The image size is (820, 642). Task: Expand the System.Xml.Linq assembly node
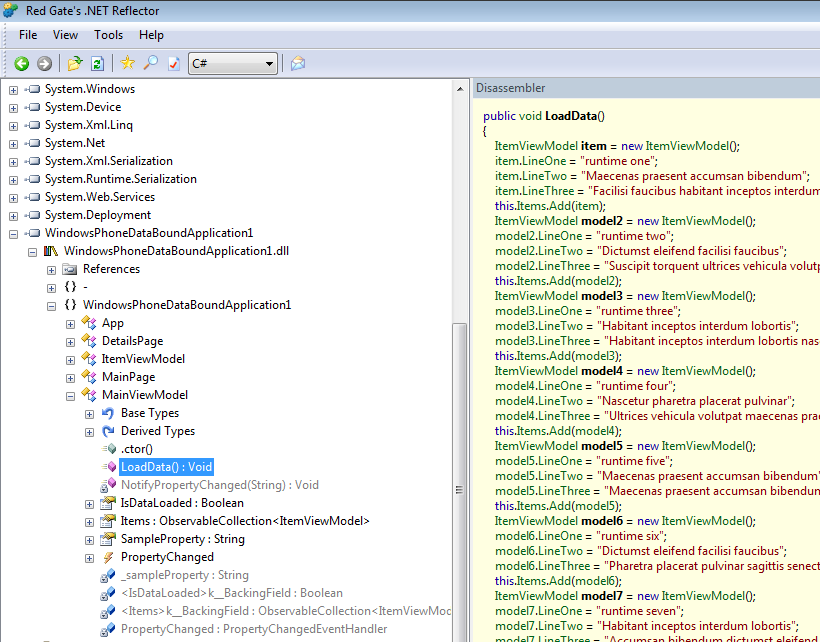click(14, 126)
